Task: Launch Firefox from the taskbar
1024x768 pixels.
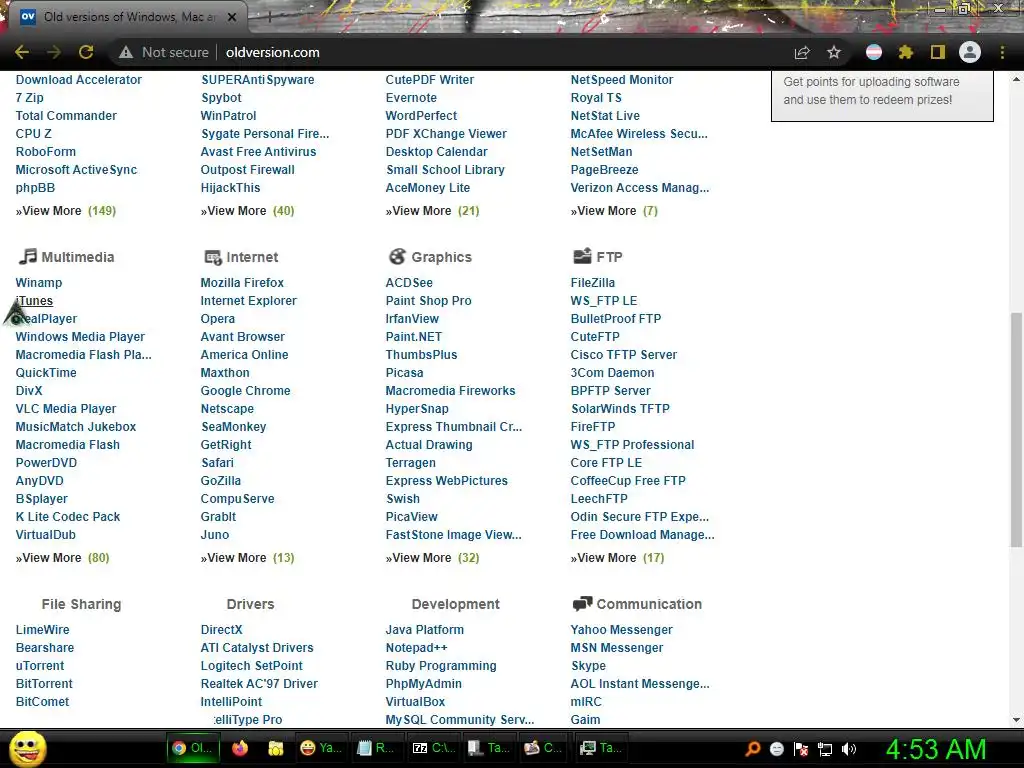Action: tap(240, 748)
